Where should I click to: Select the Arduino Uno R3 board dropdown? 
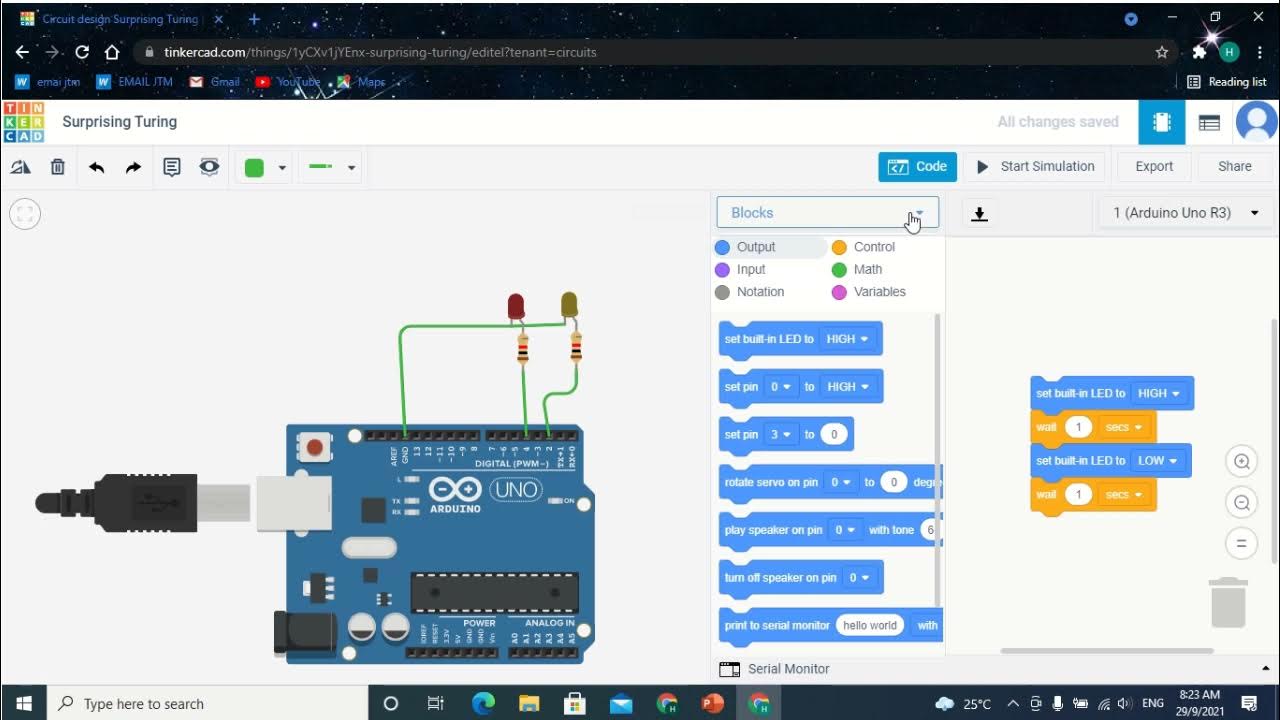[x=1186, y=213]
